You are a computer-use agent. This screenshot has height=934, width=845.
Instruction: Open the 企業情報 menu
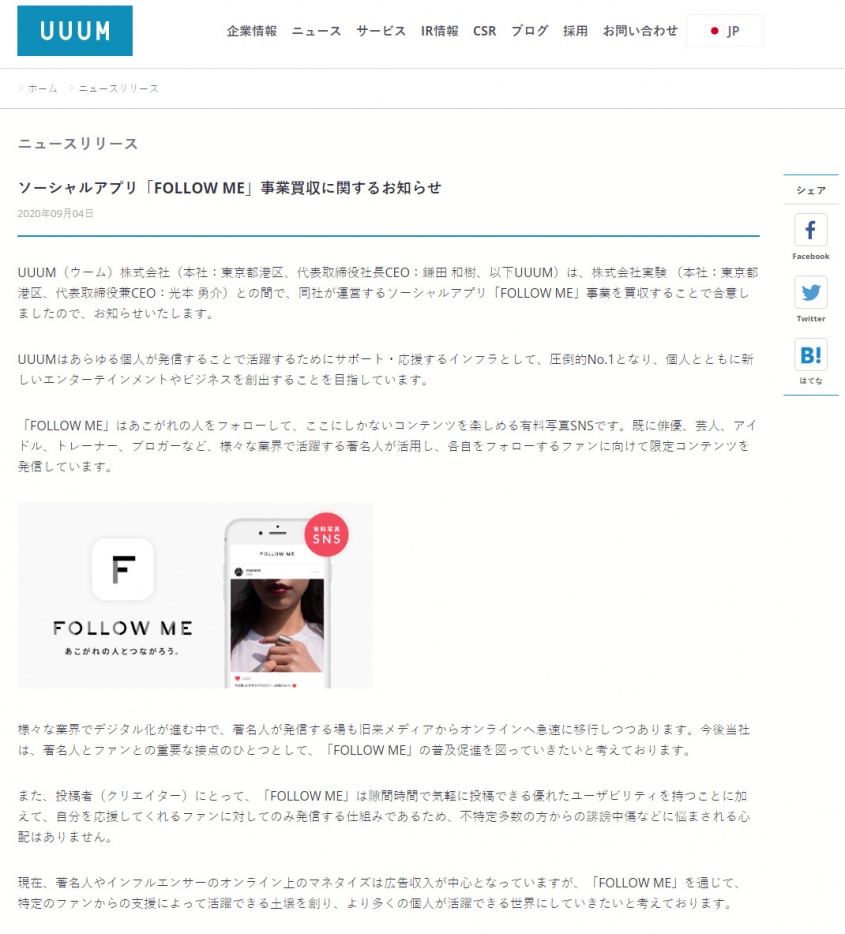click(x=251, y=31)
